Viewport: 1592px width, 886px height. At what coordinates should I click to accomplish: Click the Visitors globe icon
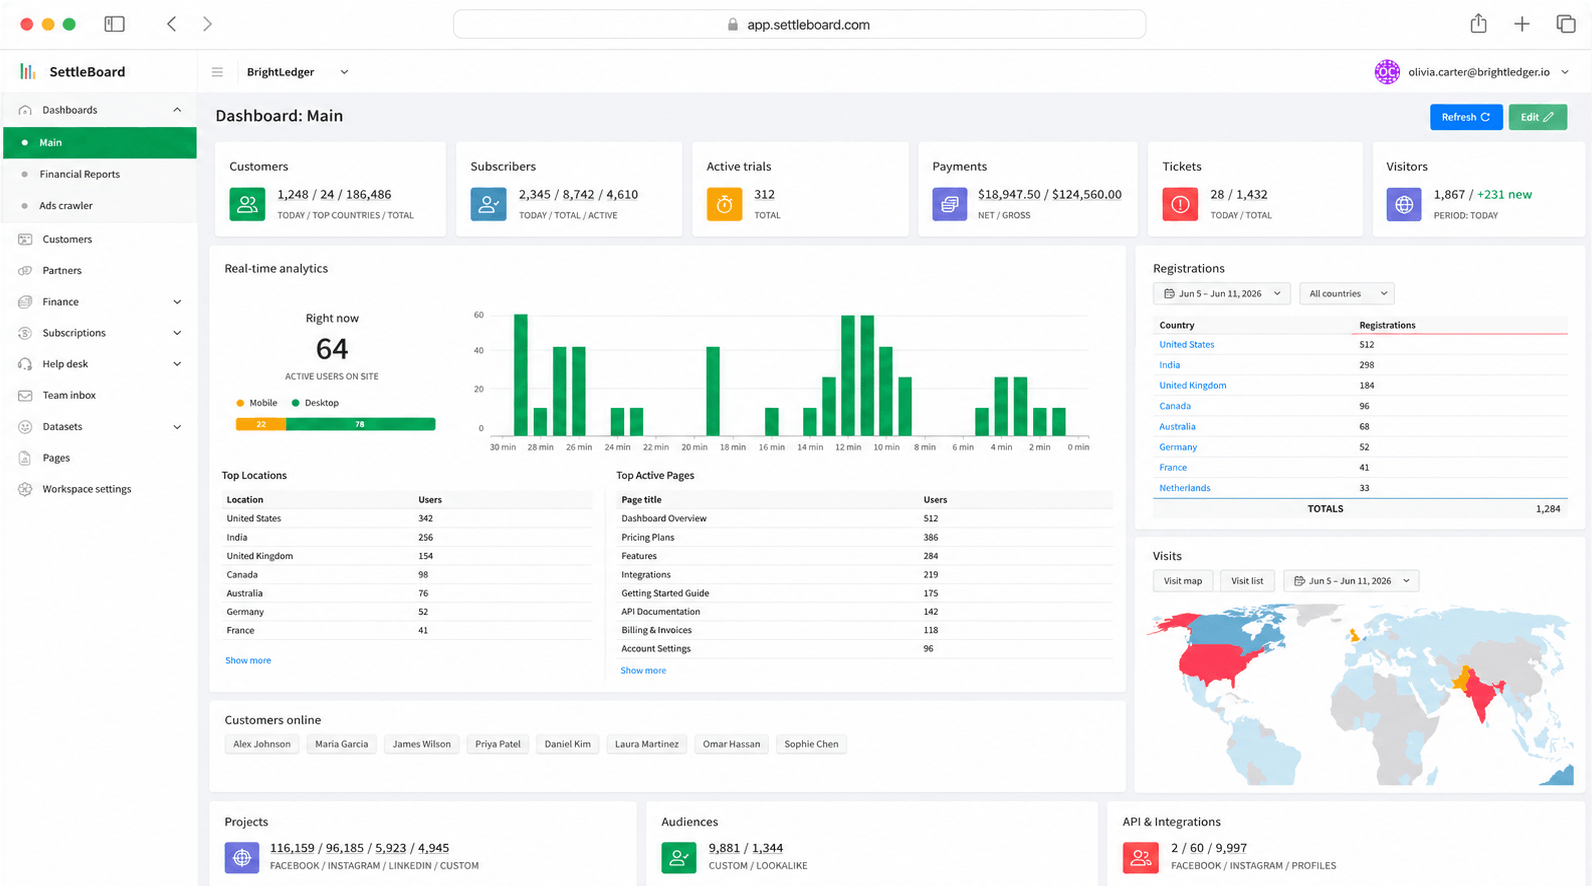point(1404,204)
